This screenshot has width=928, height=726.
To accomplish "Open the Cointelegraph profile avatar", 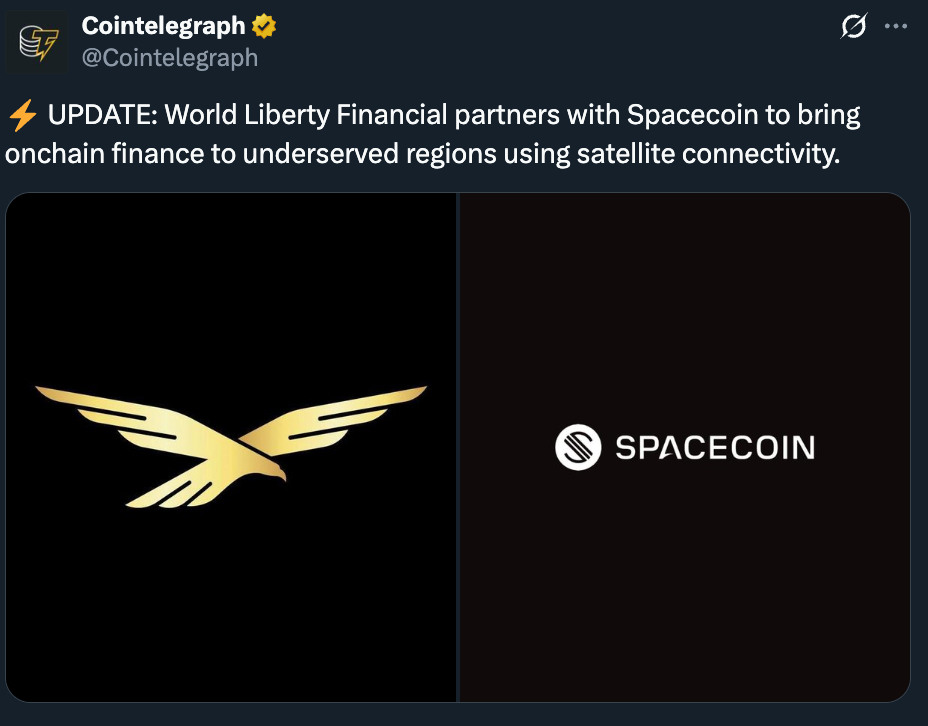I will click(x=36, y=40).
